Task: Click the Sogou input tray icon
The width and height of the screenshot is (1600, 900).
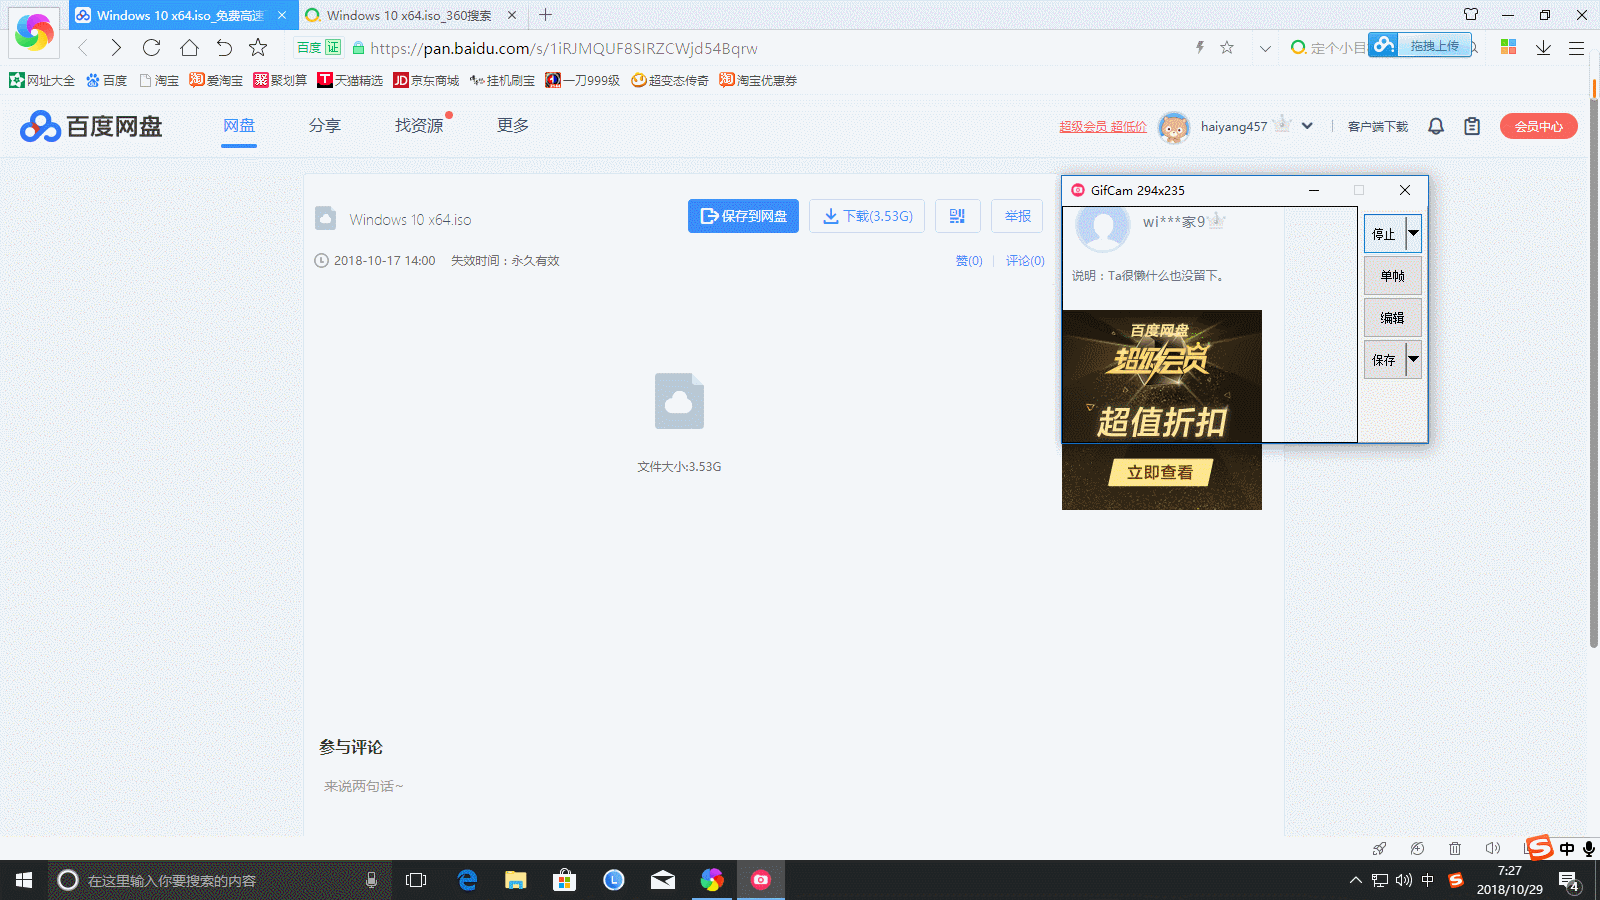Action: click(x=1537, y=848)
